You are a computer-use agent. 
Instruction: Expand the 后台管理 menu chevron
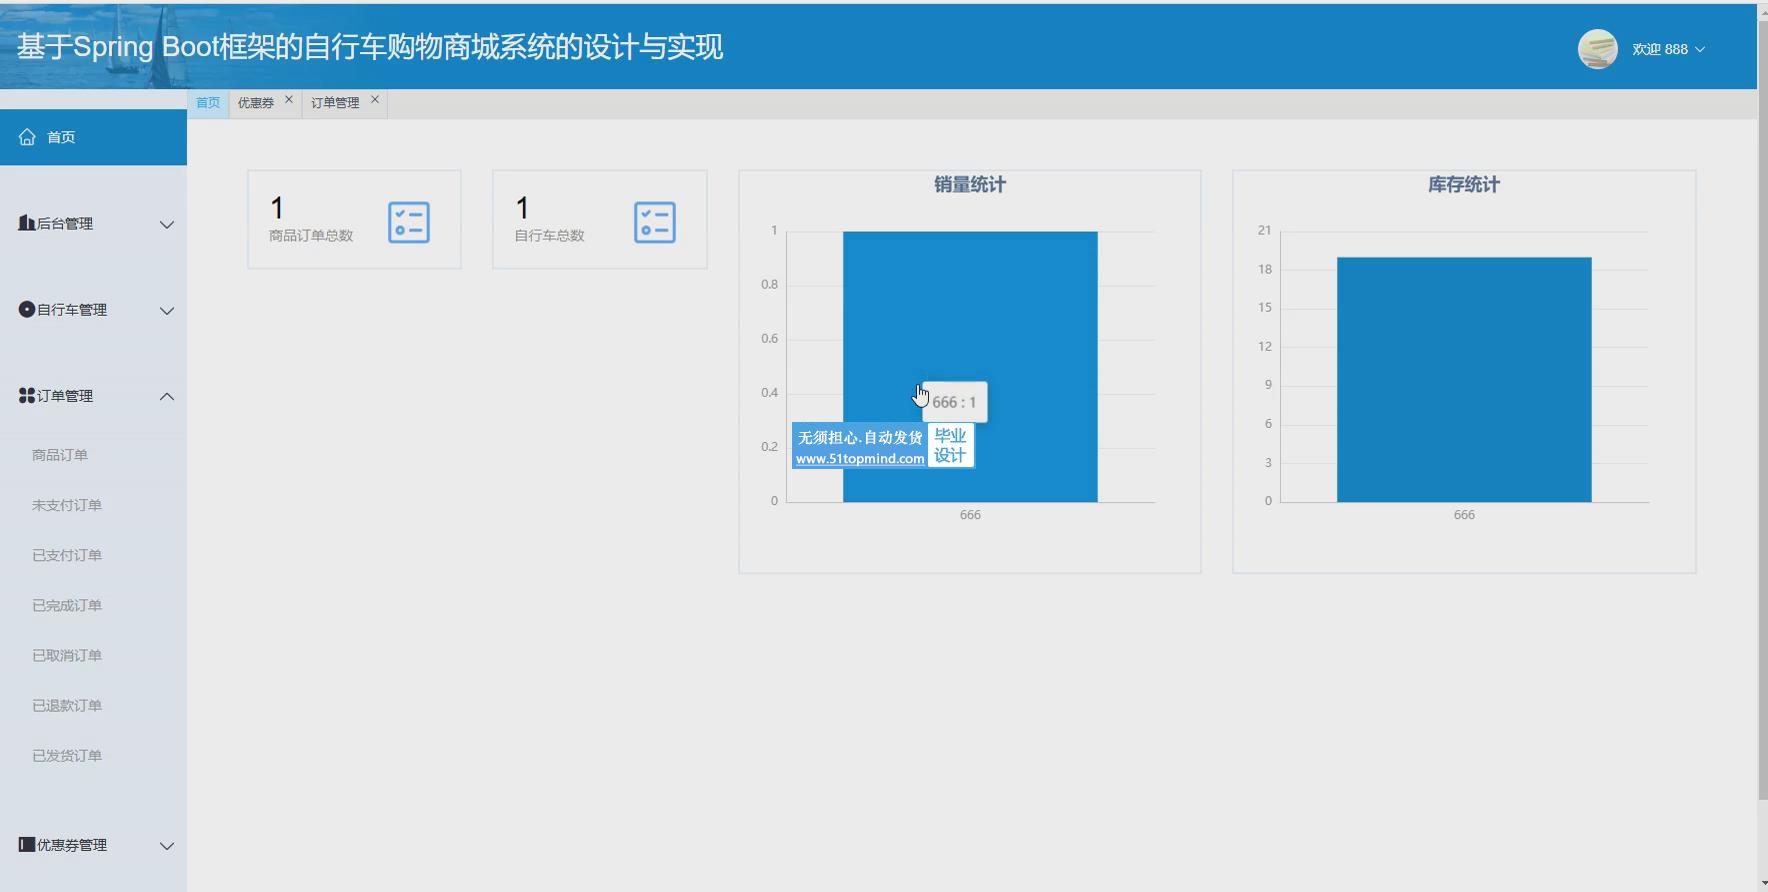(x=167, y=225)
